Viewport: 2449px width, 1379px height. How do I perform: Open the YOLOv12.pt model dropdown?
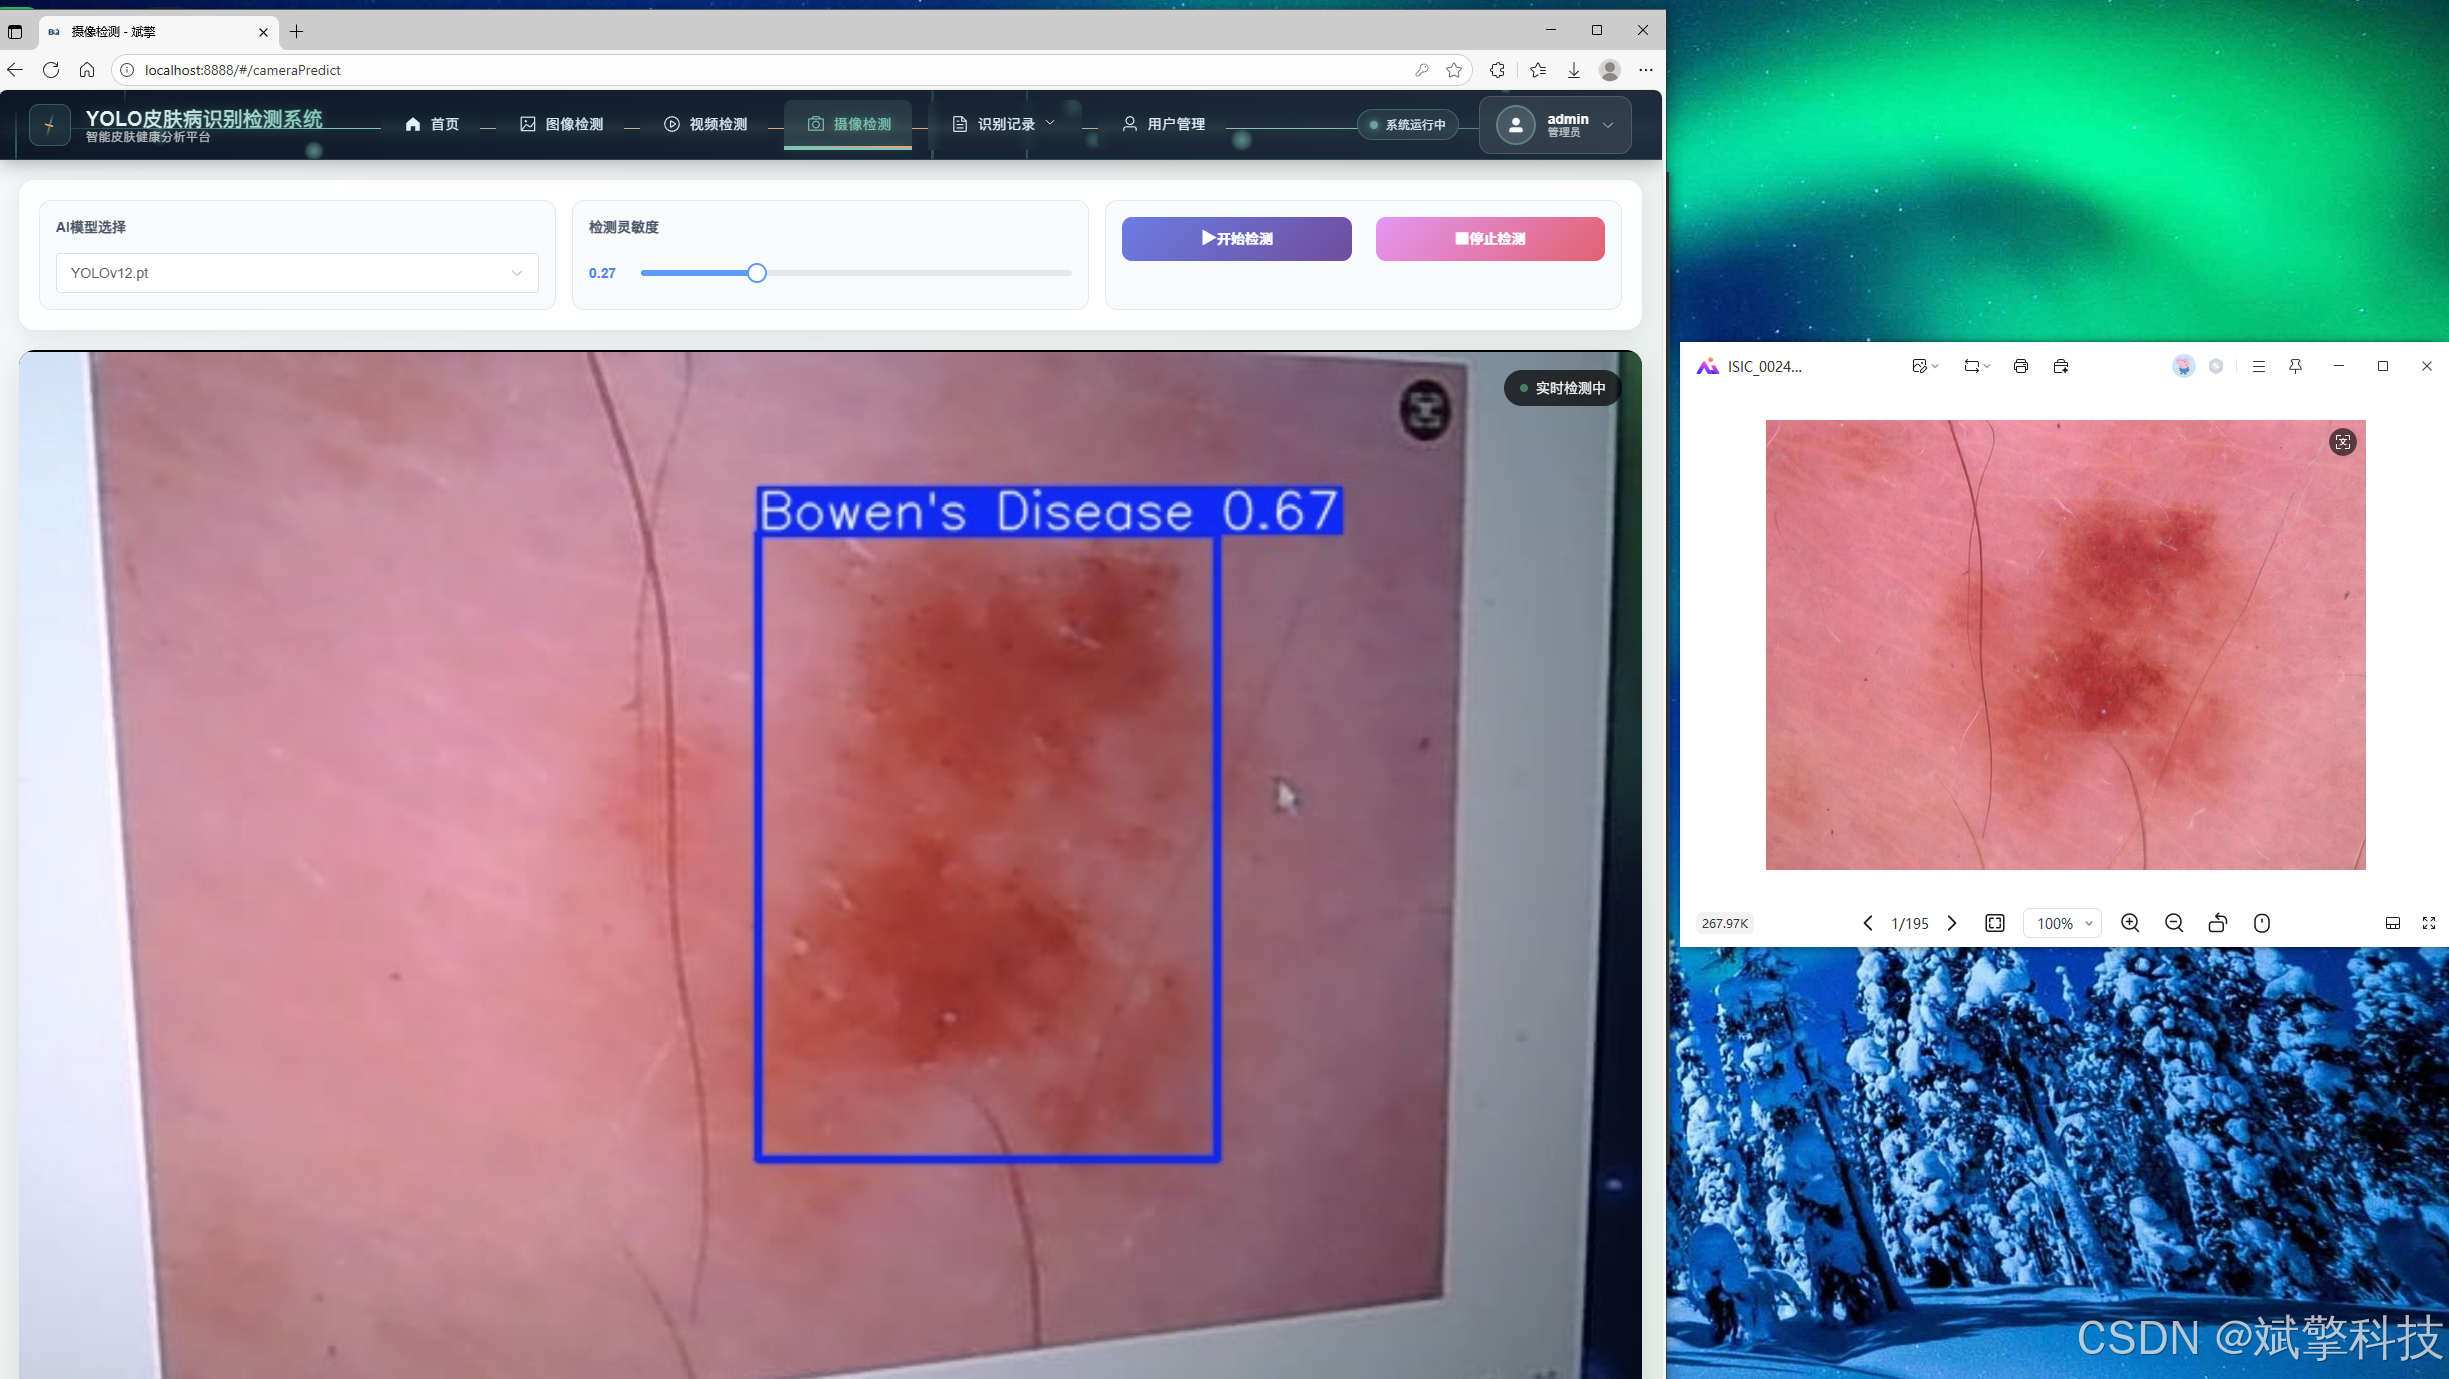coord(297,273)
